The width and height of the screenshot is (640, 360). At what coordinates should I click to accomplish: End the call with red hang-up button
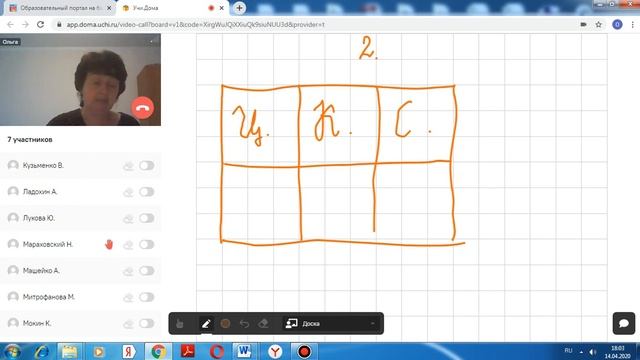[142, 108]
